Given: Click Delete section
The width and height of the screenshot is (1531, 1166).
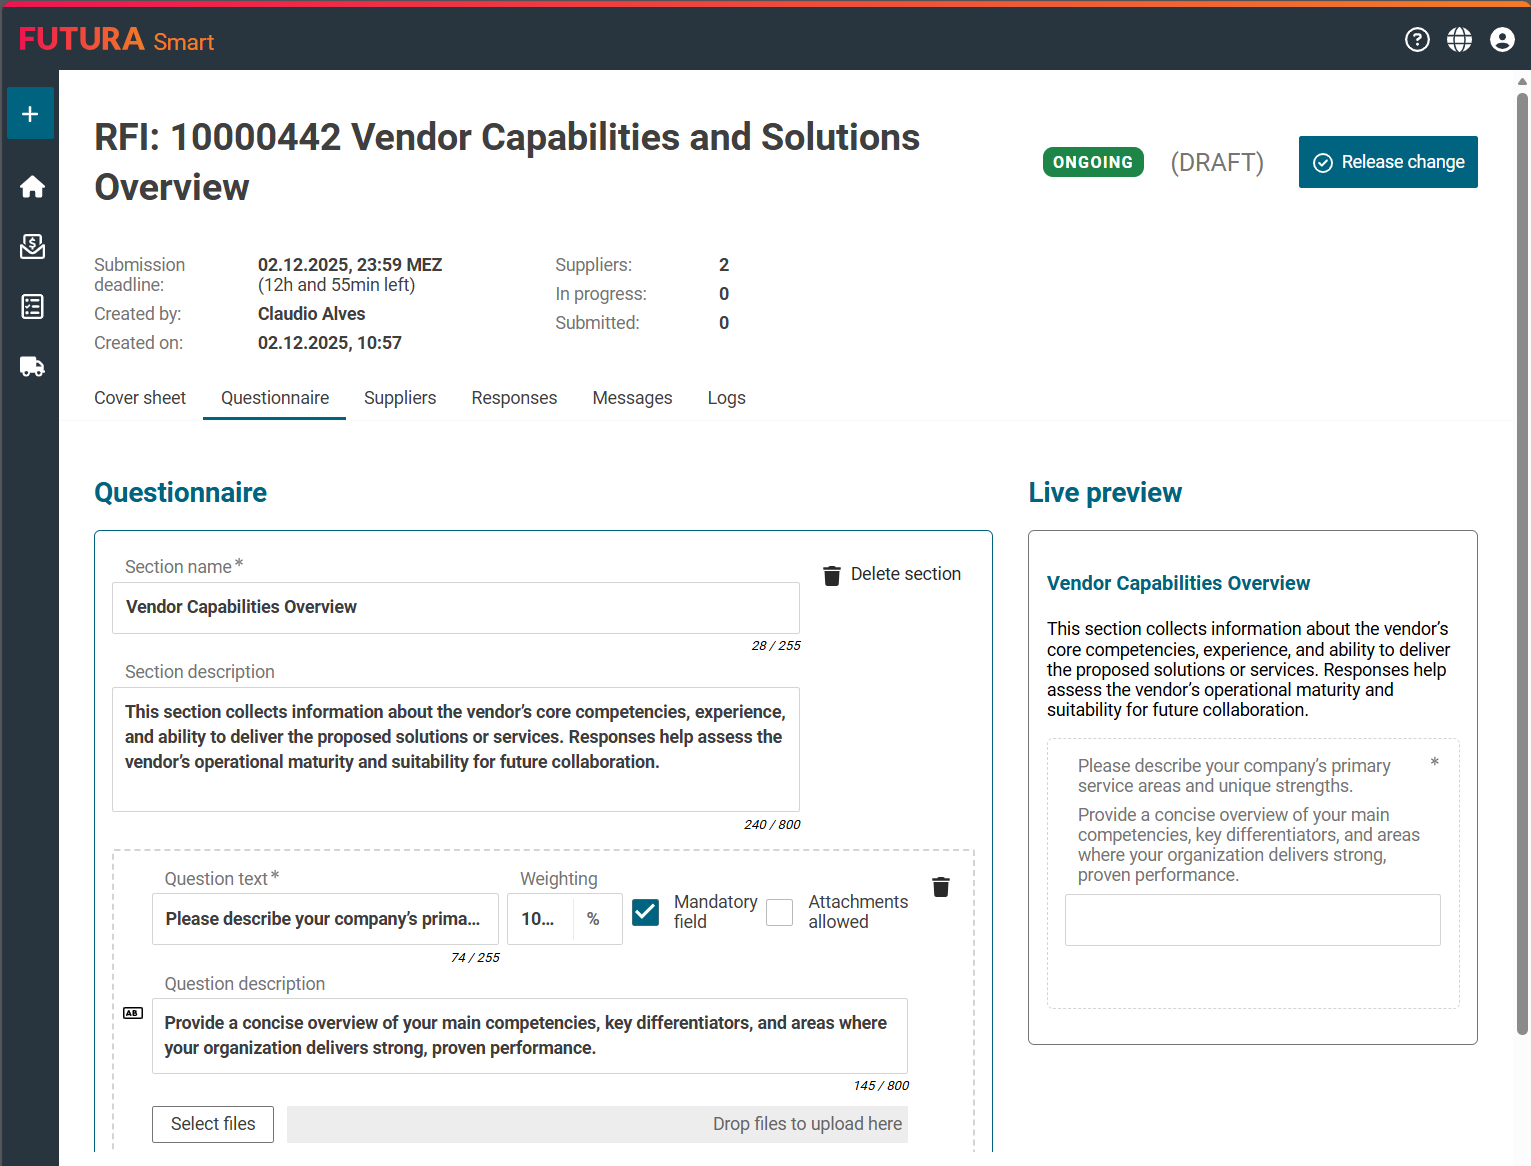Looking at the screenshot, I should (892, 575).
